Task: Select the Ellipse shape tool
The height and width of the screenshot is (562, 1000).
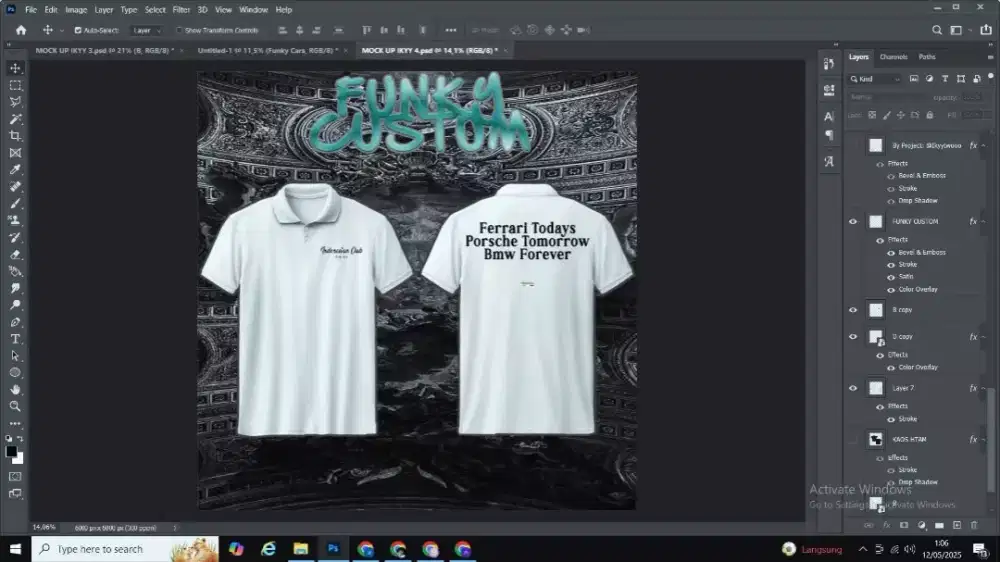Action: point(15,373)
